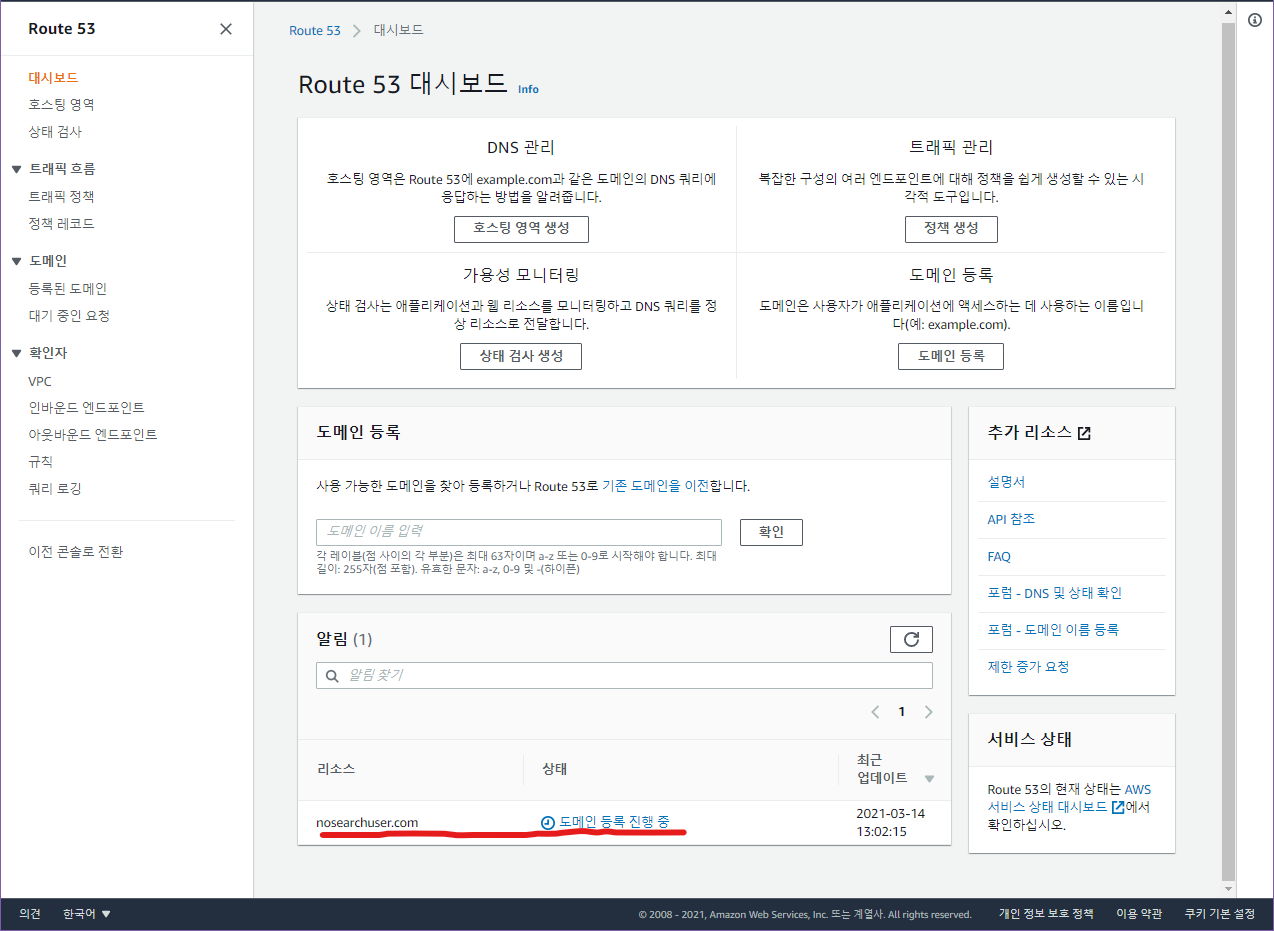Open 호스팅 영역 in the sidebar

(61, 104)
